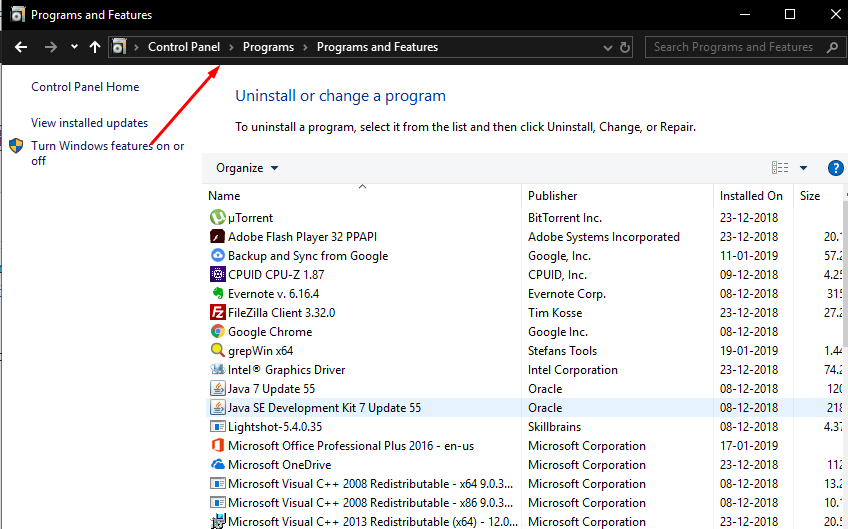Select Microsoft Office Professional Plus 2016 name
Screen dimensions: 848x529
(351, 446)
